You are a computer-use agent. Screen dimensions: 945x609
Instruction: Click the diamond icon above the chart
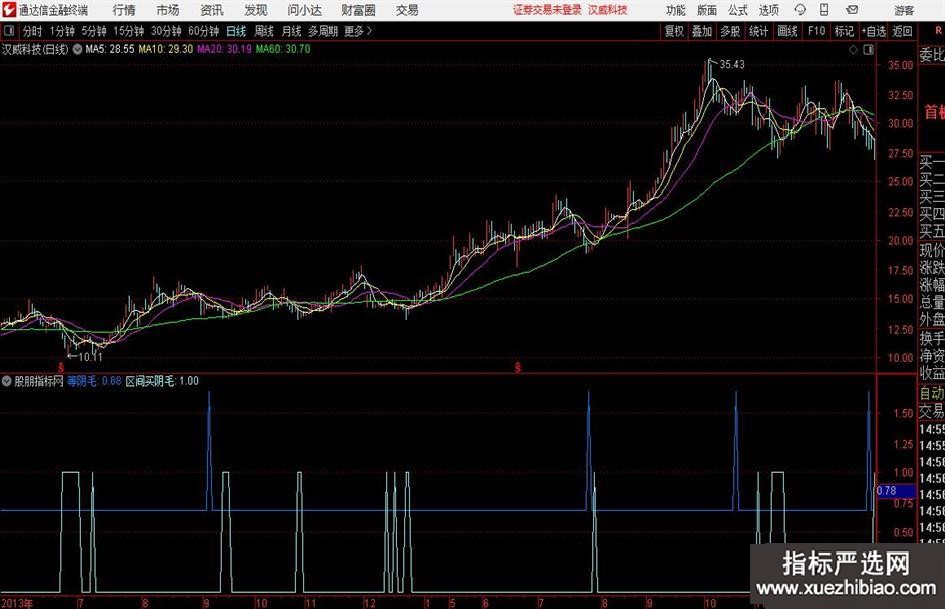coord(853,50)
